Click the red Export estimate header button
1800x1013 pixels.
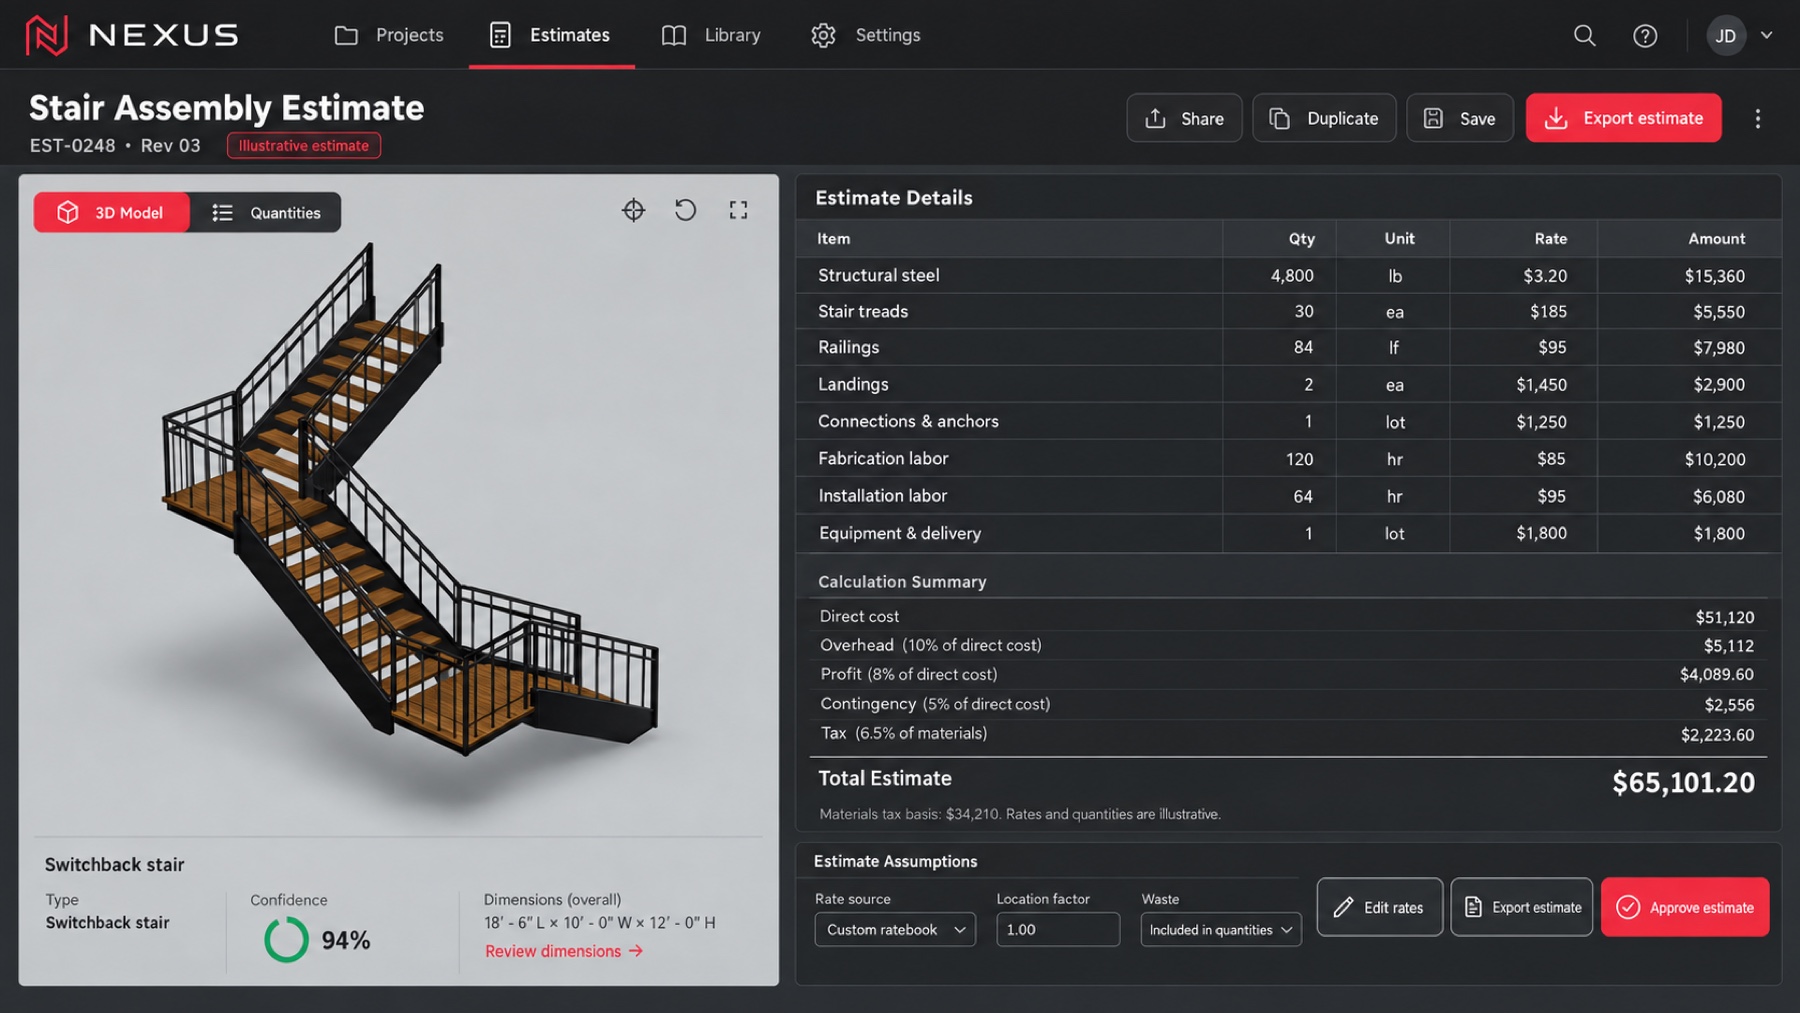tap(1624, 118)
